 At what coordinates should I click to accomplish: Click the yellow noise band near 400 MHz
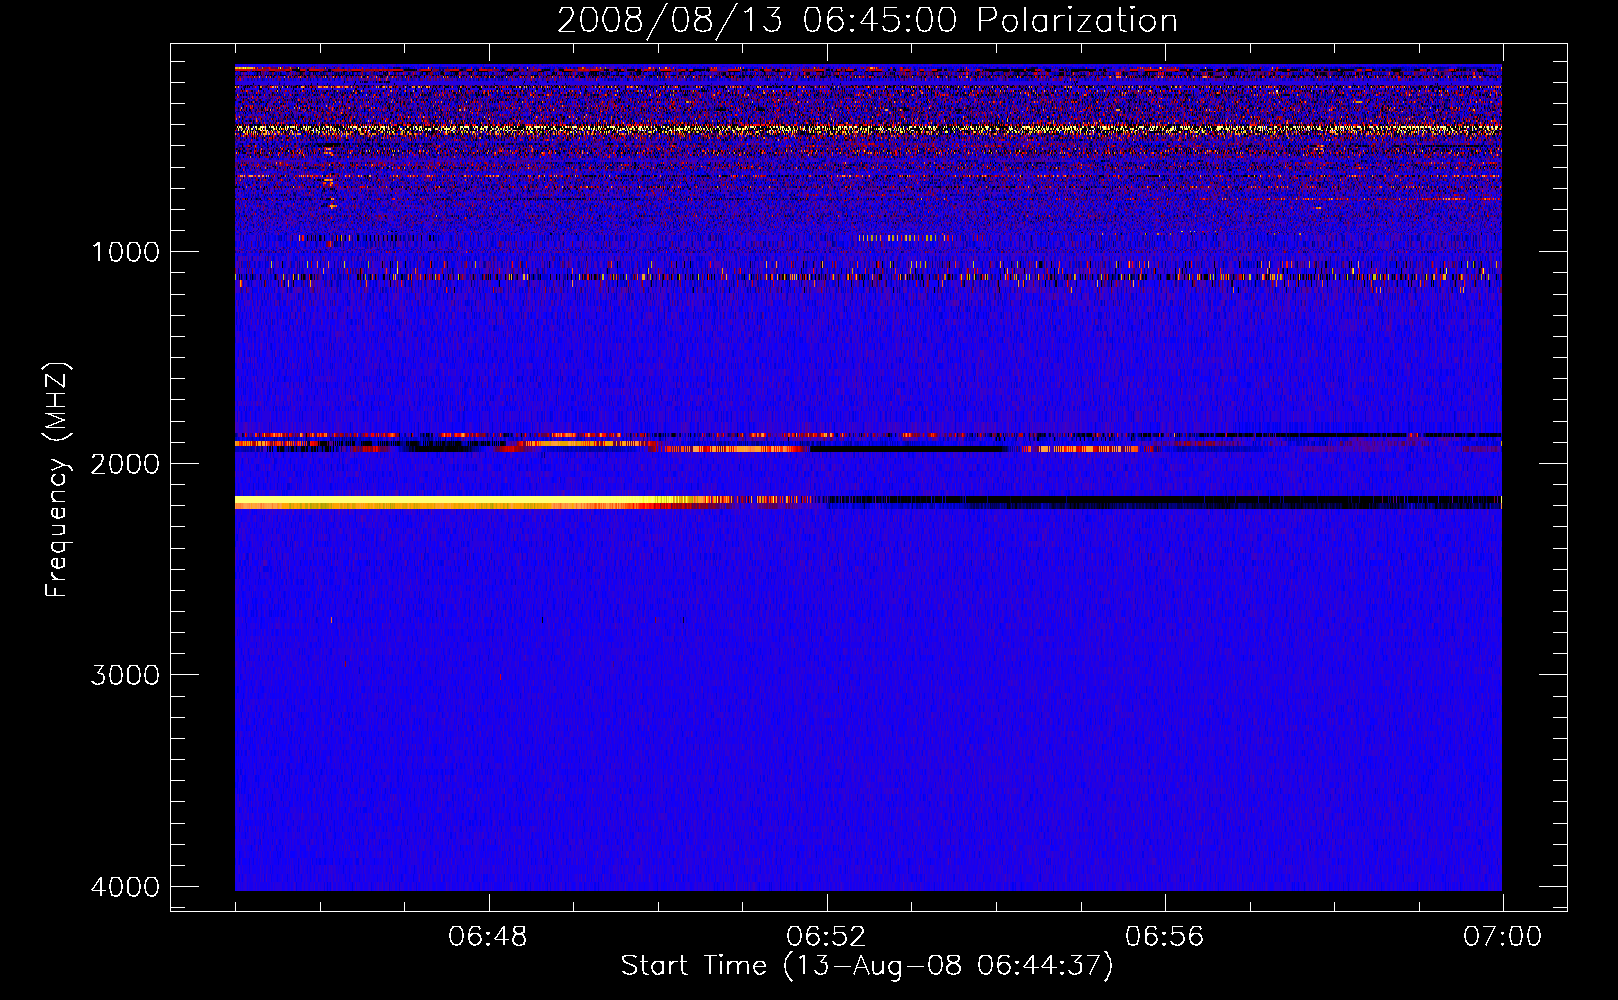click(x=868, y=129)
